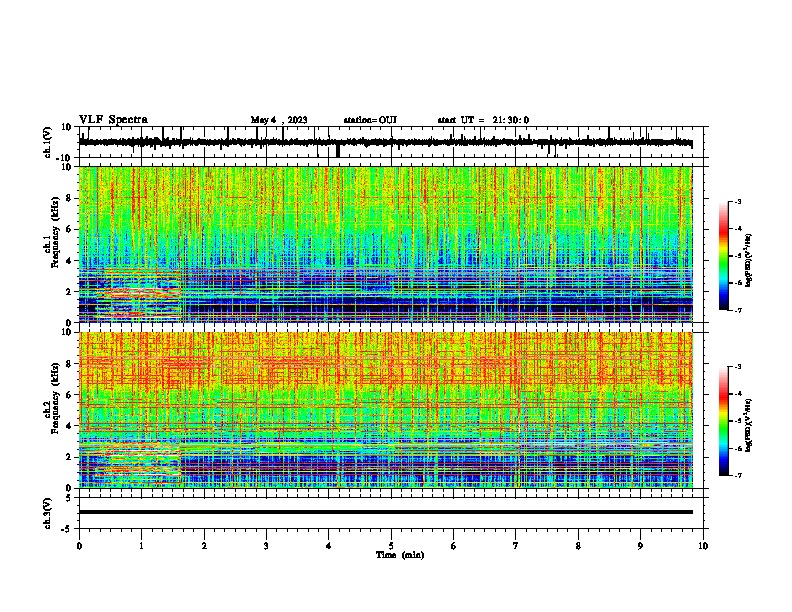
Task: Click the "station=OUI" label
Action: pyautogui.click(x=370, y=120)
